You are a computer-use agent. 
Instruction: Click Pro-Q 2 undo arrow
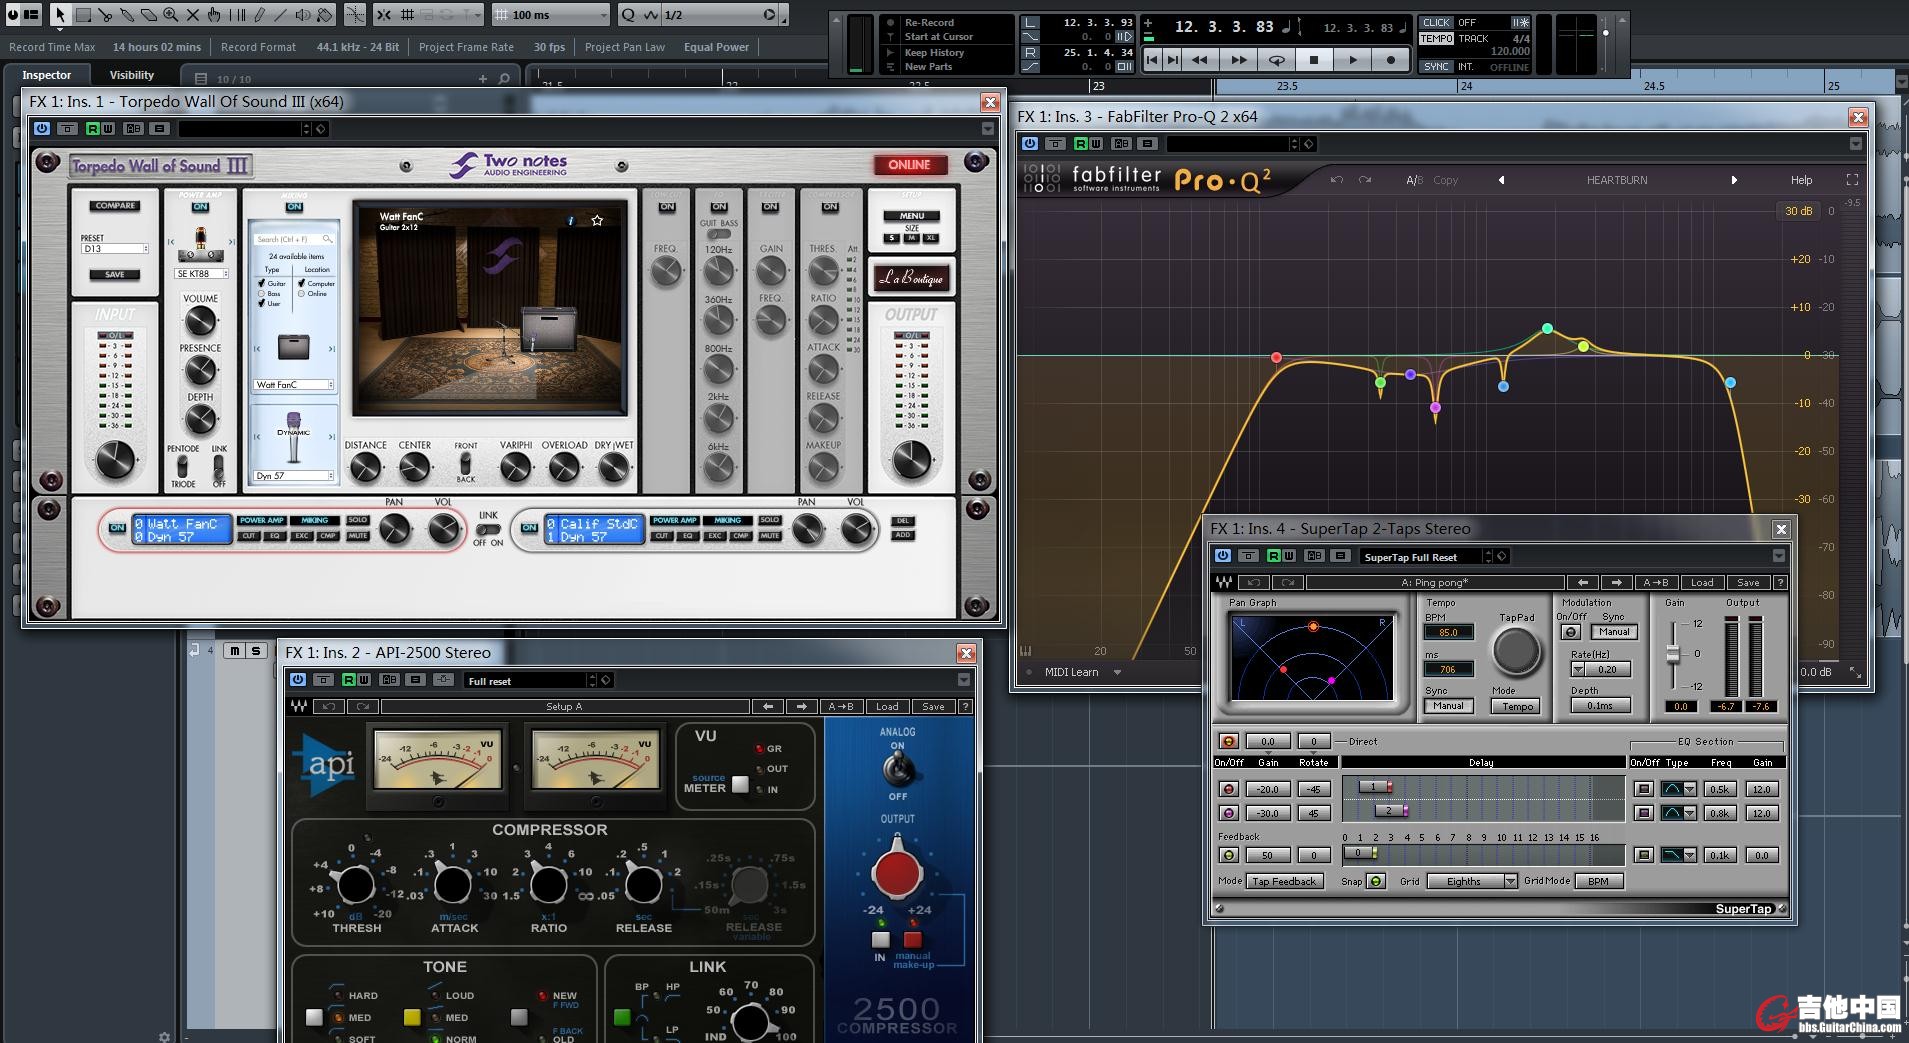(x=1337, y=180)
